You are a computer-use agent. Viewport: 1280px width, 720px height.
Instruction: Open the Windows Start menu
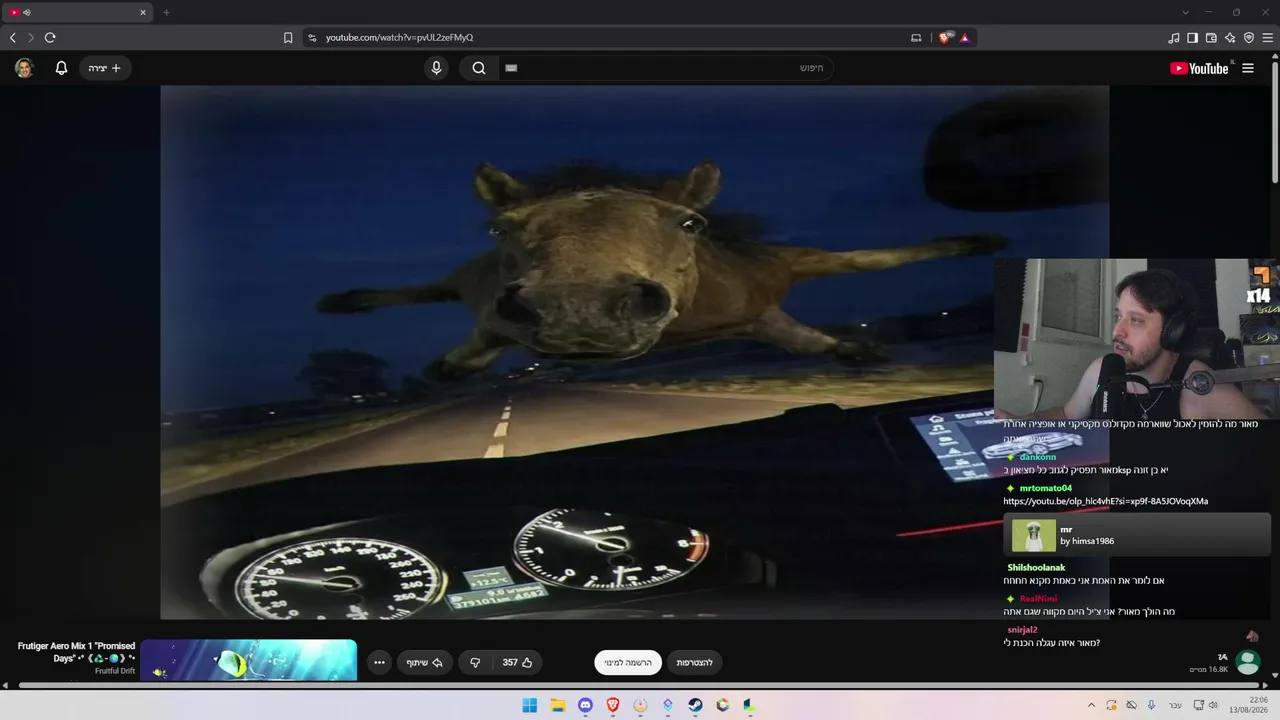pyautogui.click(x=530, y=705)
